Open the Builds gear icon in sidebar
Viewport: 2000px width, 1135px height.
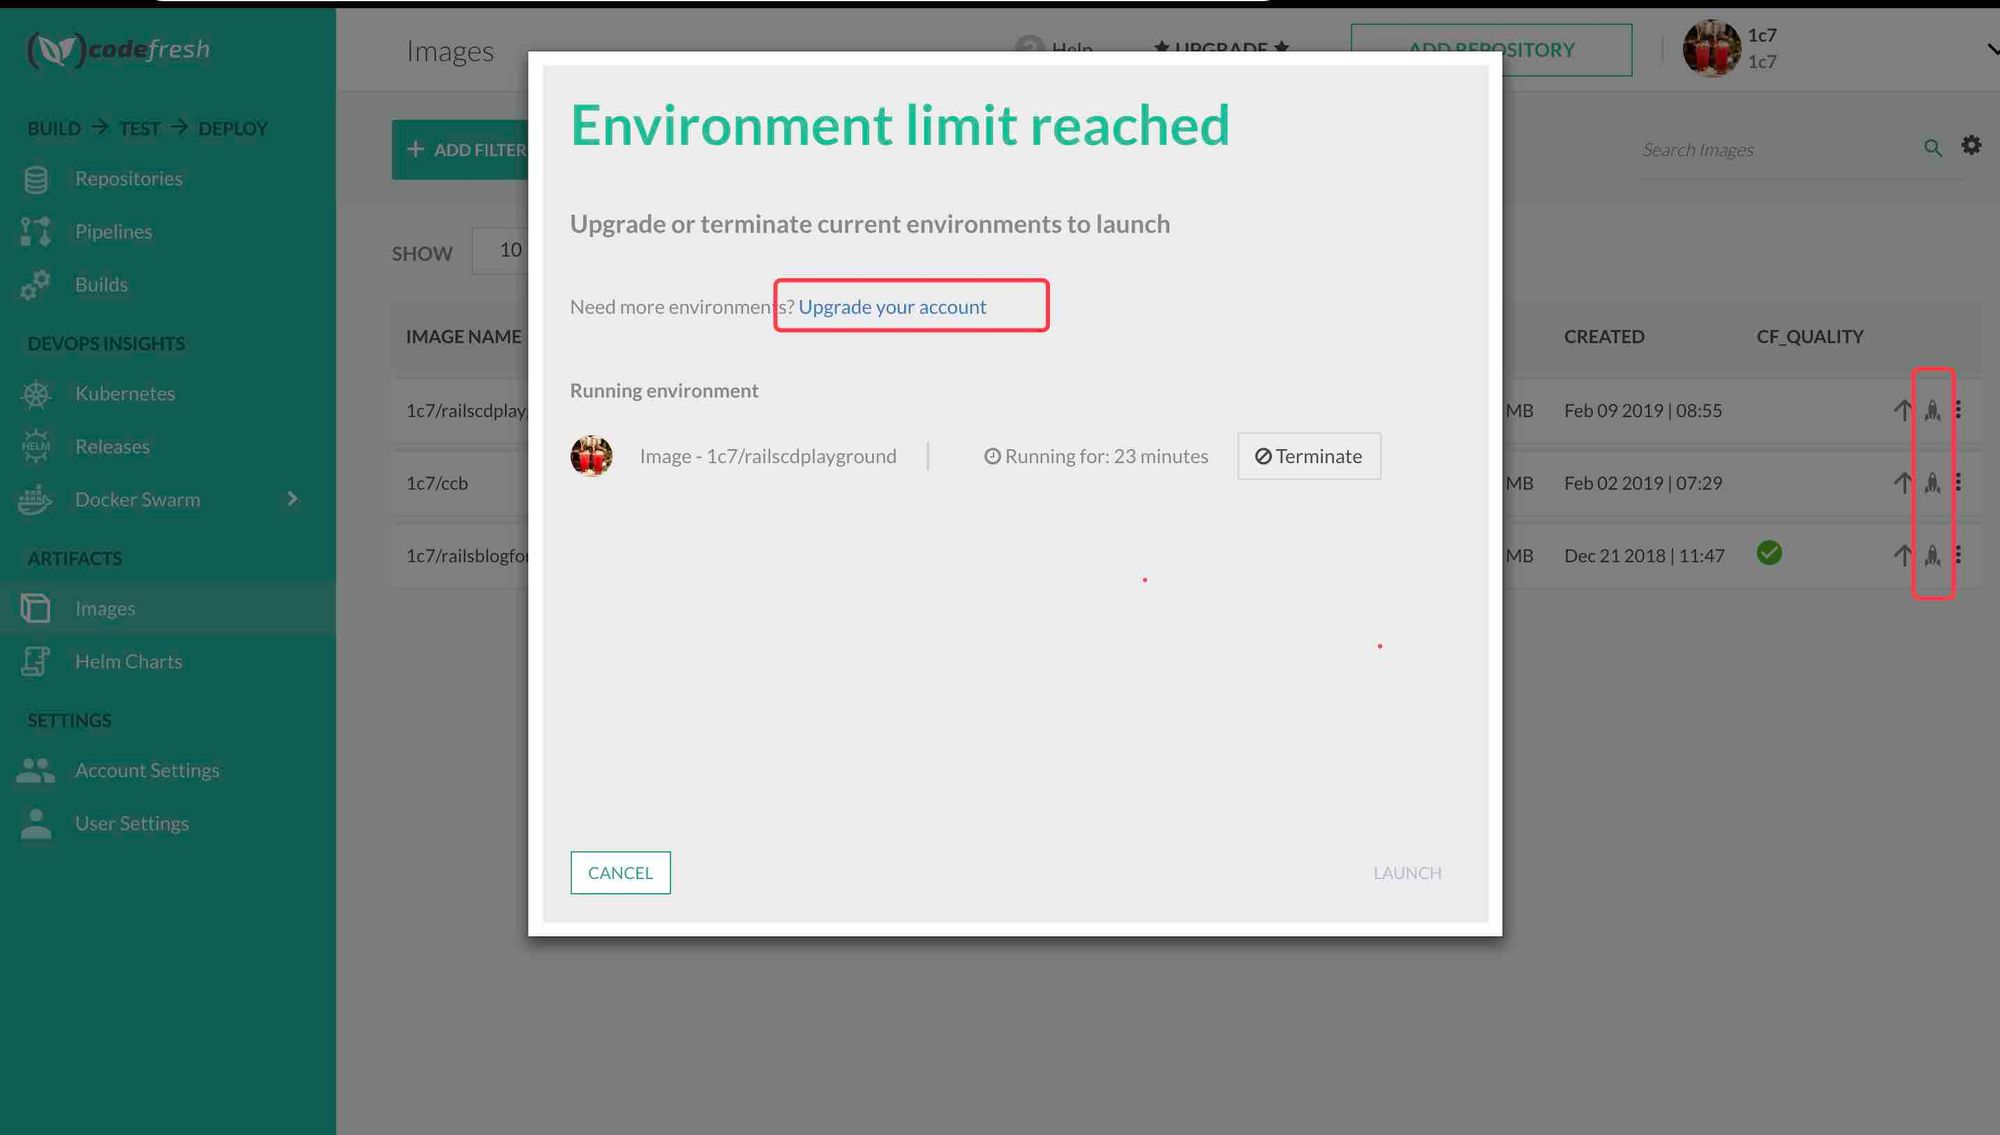pos(35,284)
